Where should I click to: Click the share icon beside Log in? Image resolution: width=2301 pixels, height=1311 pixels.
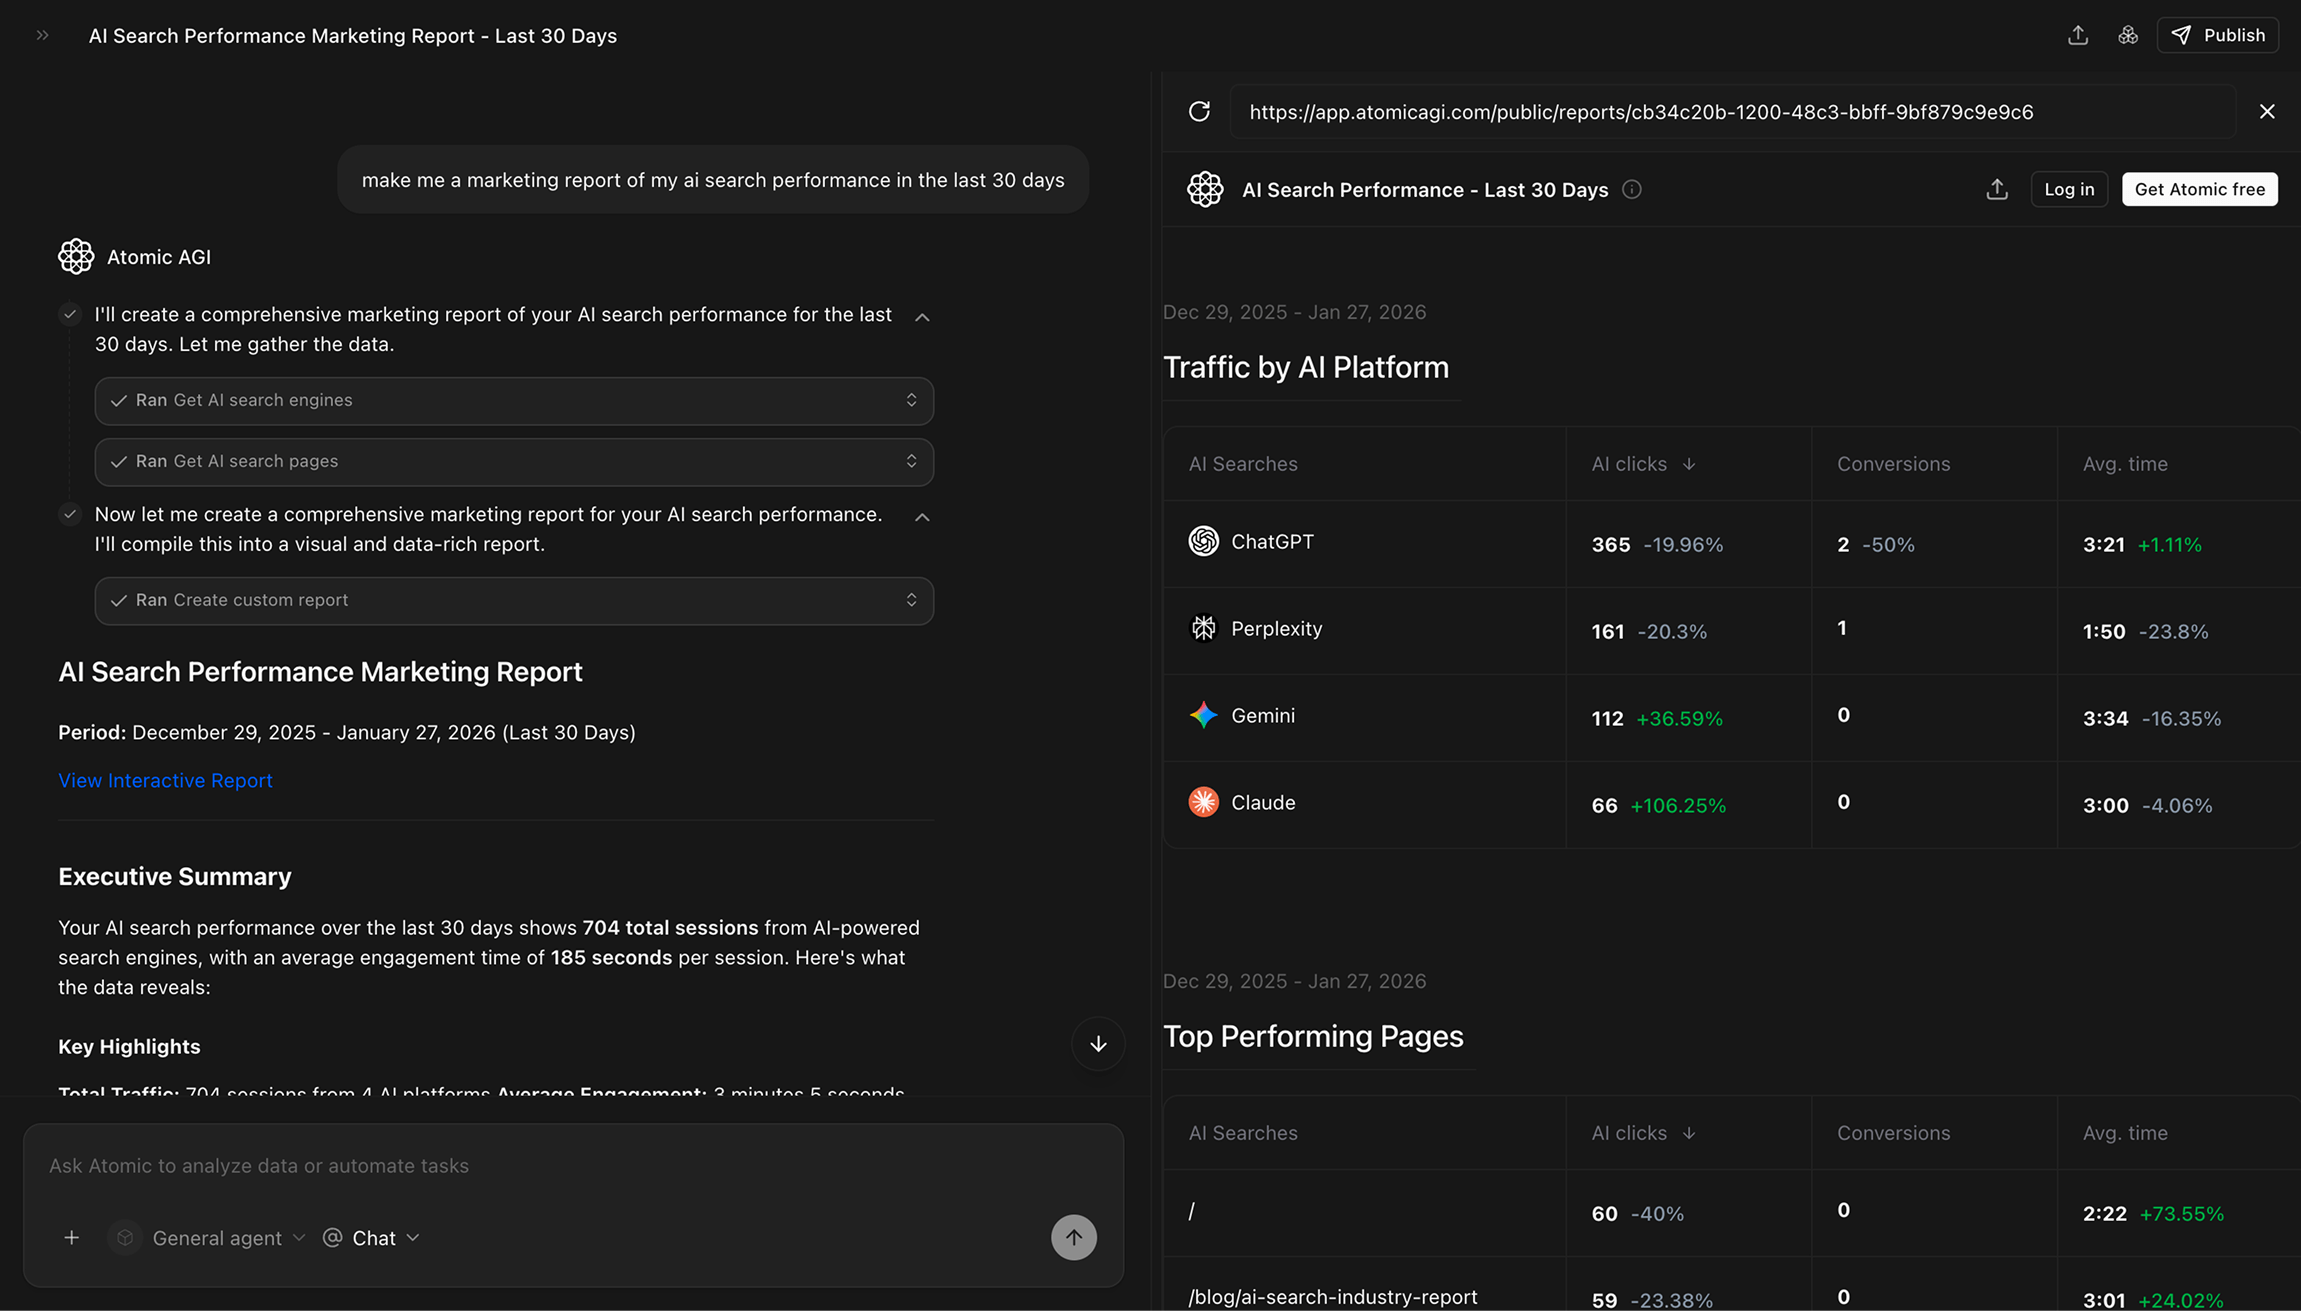click(x=1996, y=189)
